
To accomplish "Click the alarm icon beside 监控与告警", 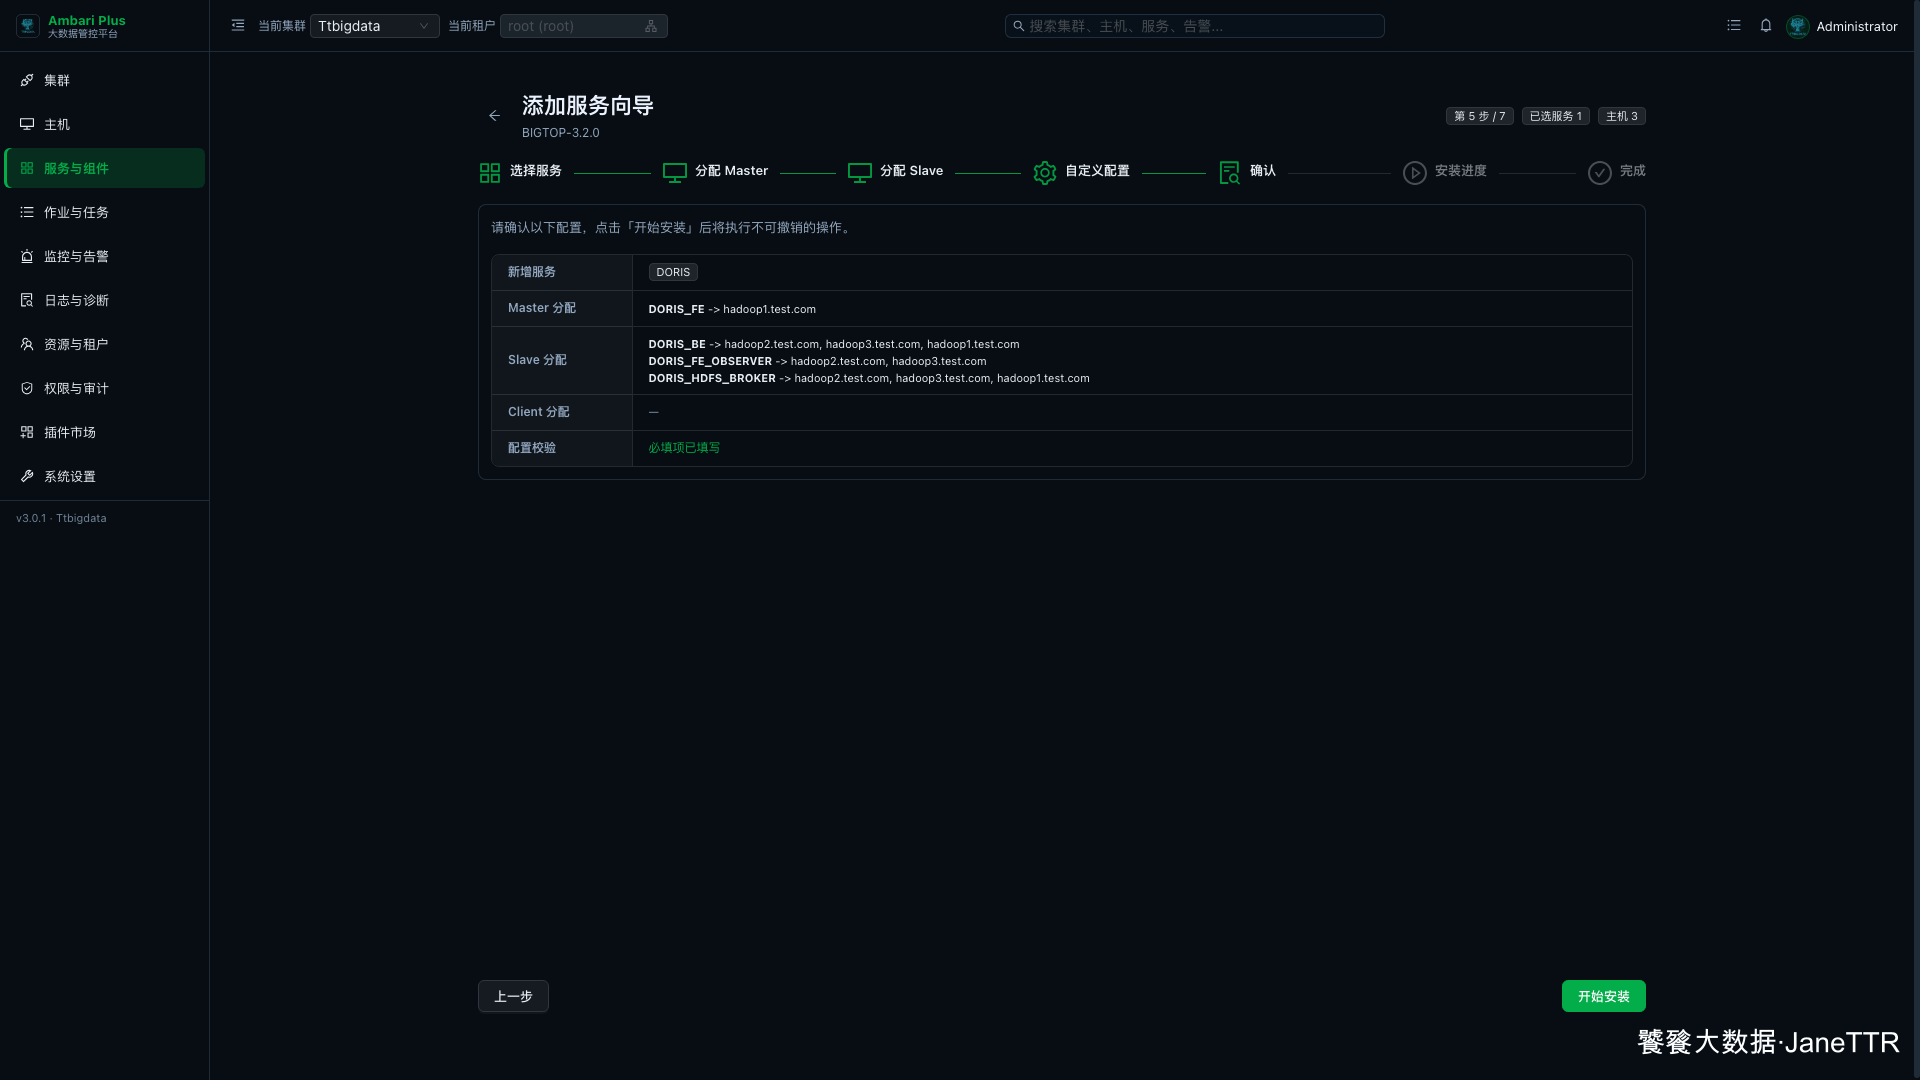I will point(27,256).
